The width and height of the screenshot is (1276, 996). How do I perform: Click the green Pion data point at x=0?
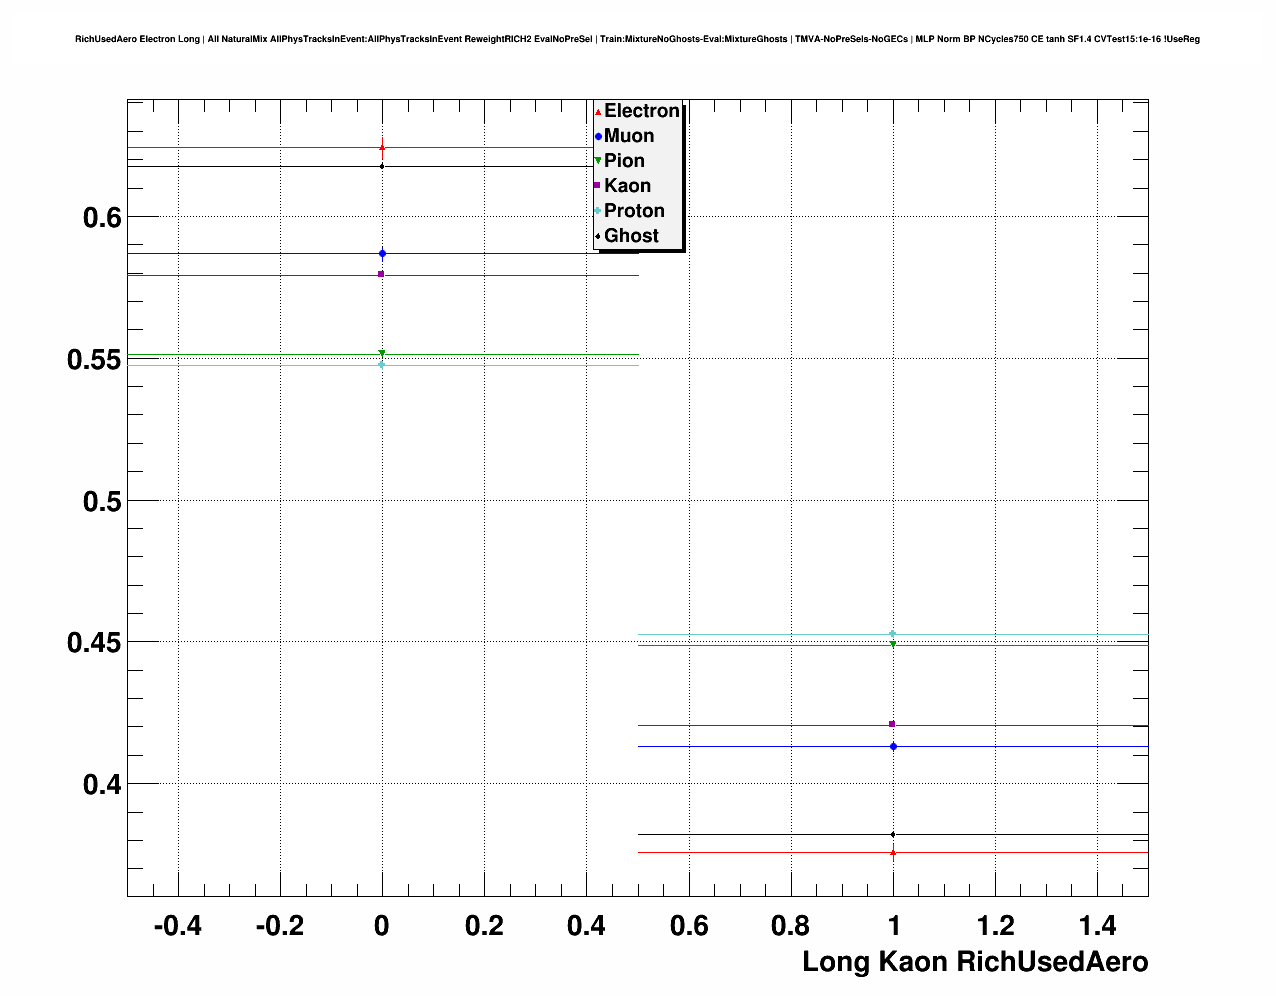point(382,353)
